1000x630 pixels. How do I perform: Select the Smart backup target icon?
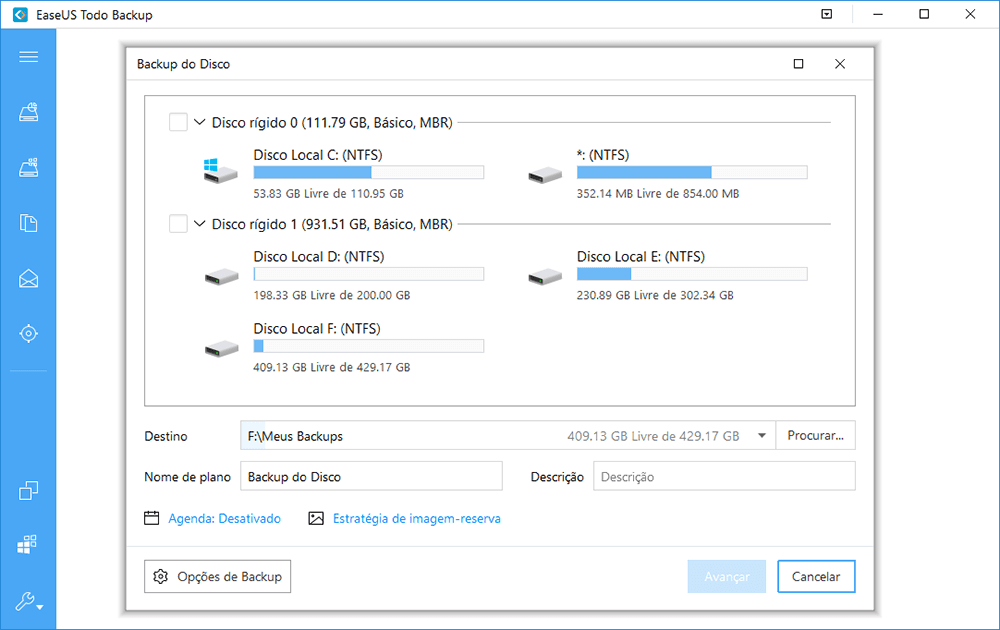point(28,333)
